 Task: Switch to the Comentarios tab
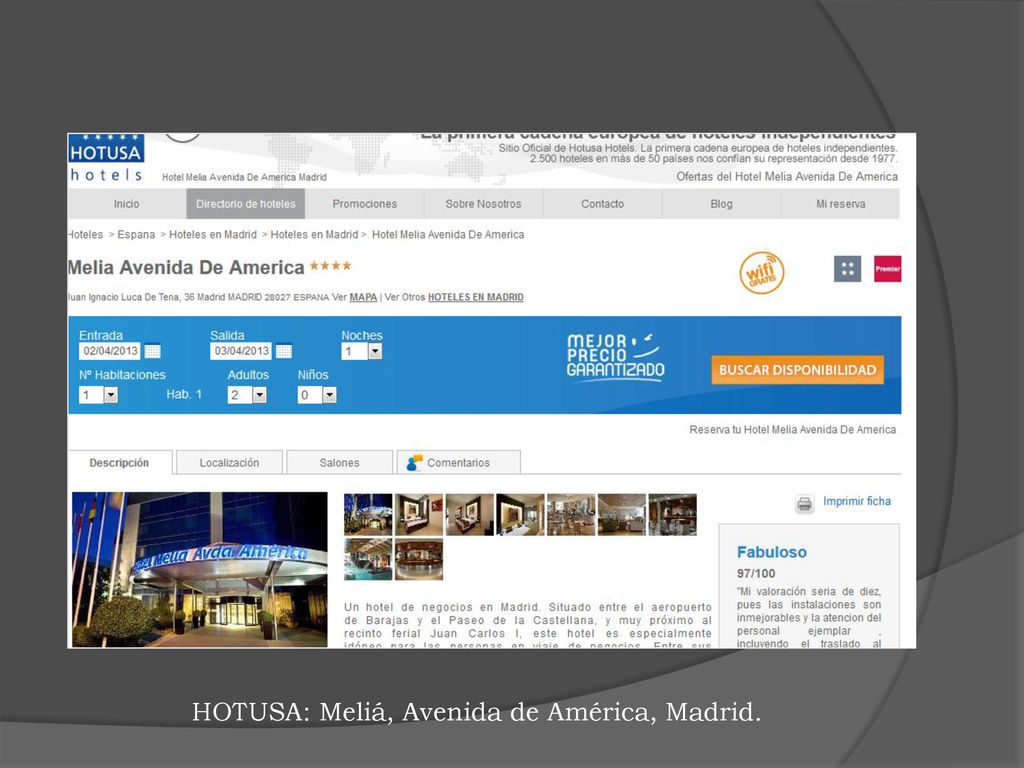click(x=458, y=462)
